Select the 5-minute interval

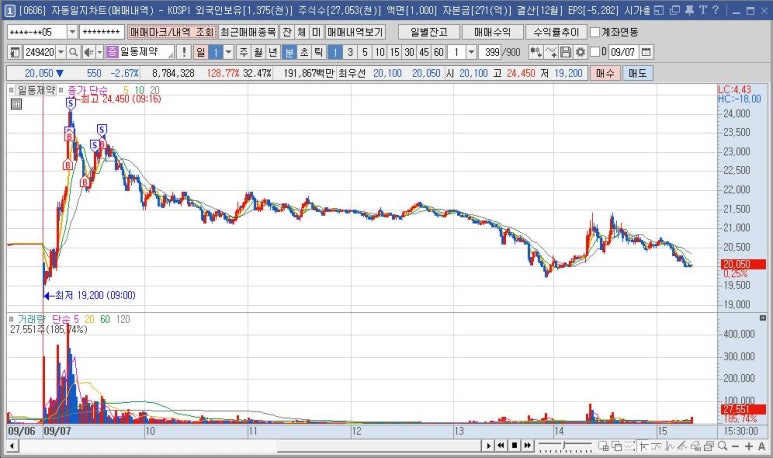coord(365,52)
